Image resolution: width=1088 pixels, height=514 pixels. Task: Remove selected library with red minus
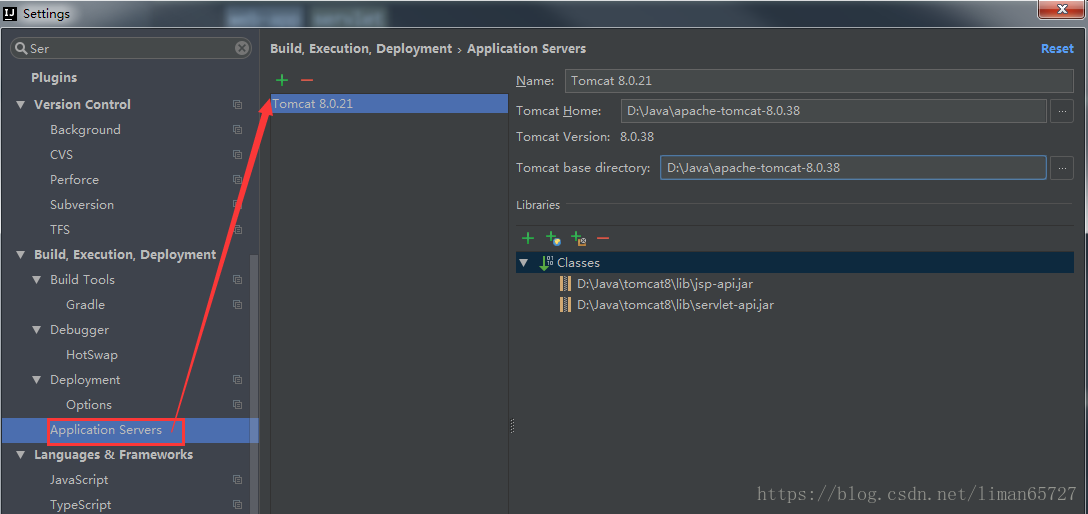click(603, 239)
